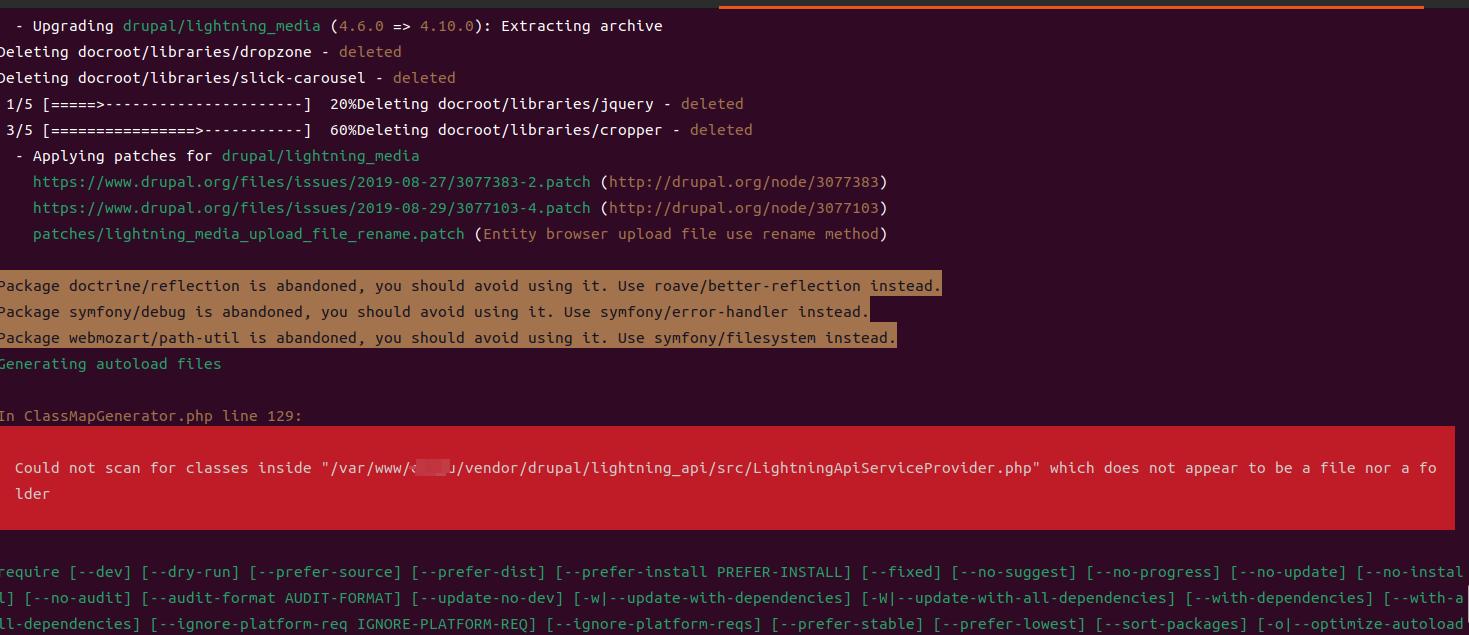The height and width of the screenshot is (635, 1469).
Task: Click the [--prefer-install PREFER-INSTALL] option
Action: (703, 572)
